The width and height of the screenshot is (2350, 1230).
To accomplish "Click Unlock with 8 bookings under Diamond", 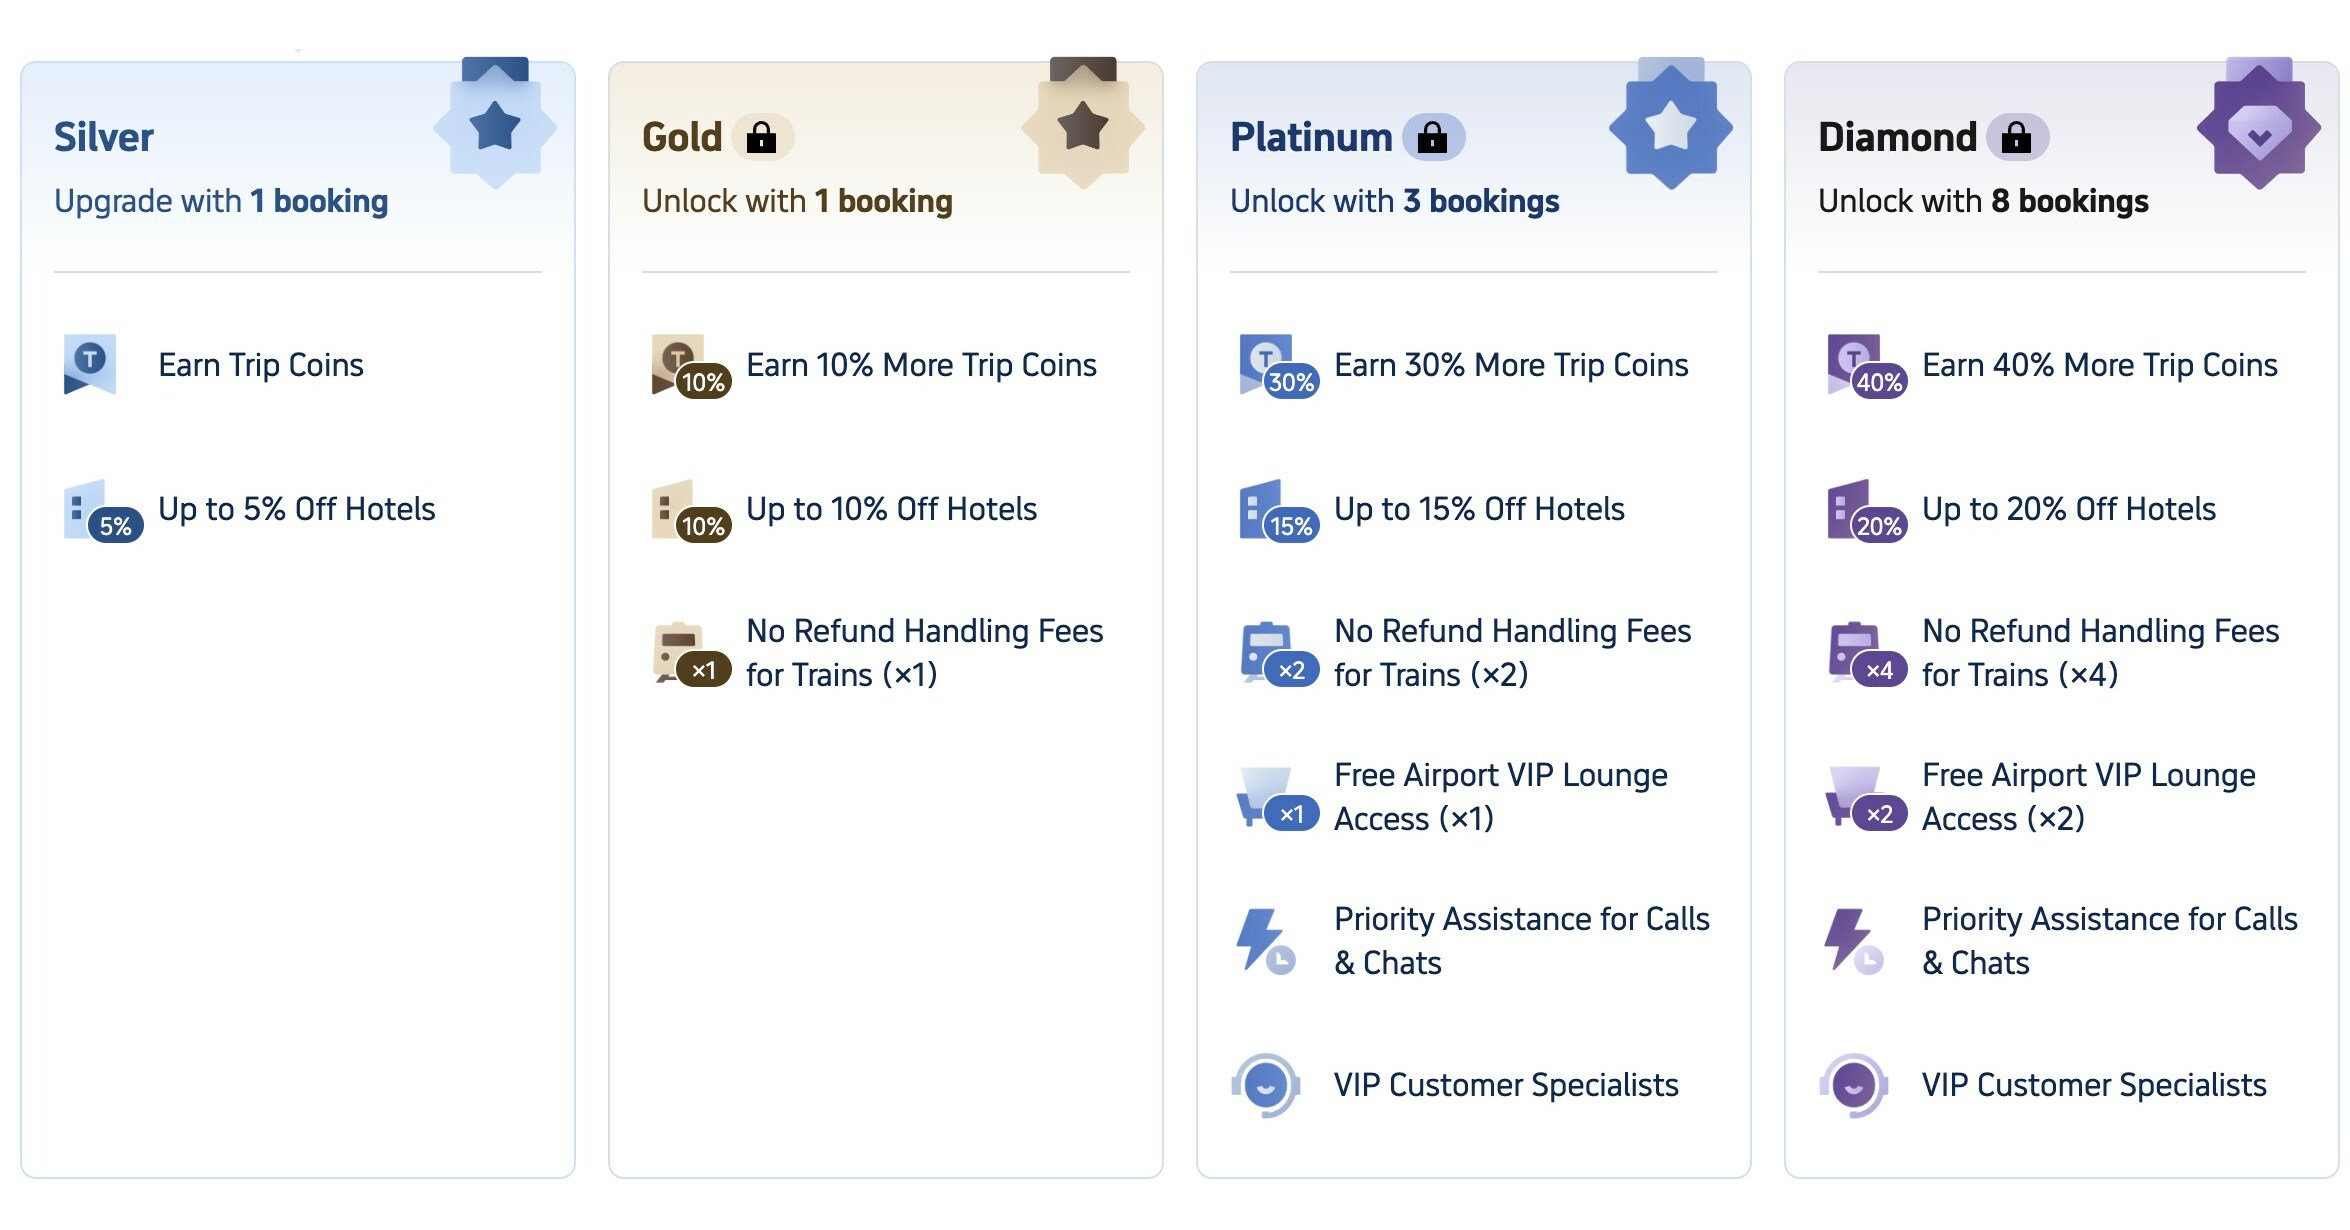I will 1982,200.
